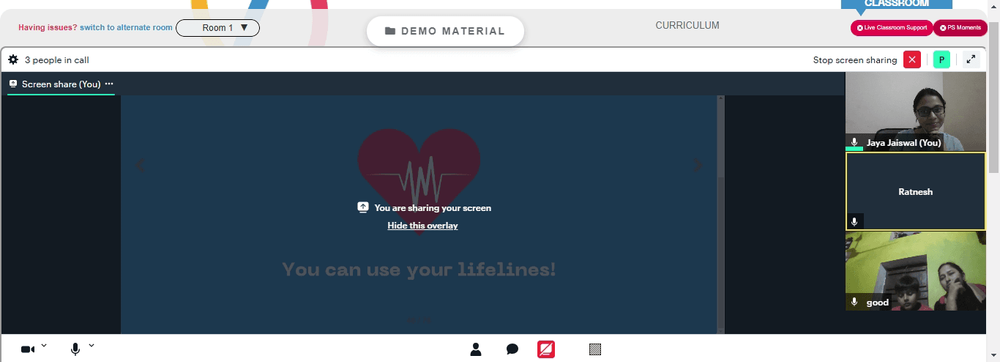Image resolution: width=1000 pixels, height=362 pixels.
Task: Open the CURRICULUM tab
Action: [688, 25]
